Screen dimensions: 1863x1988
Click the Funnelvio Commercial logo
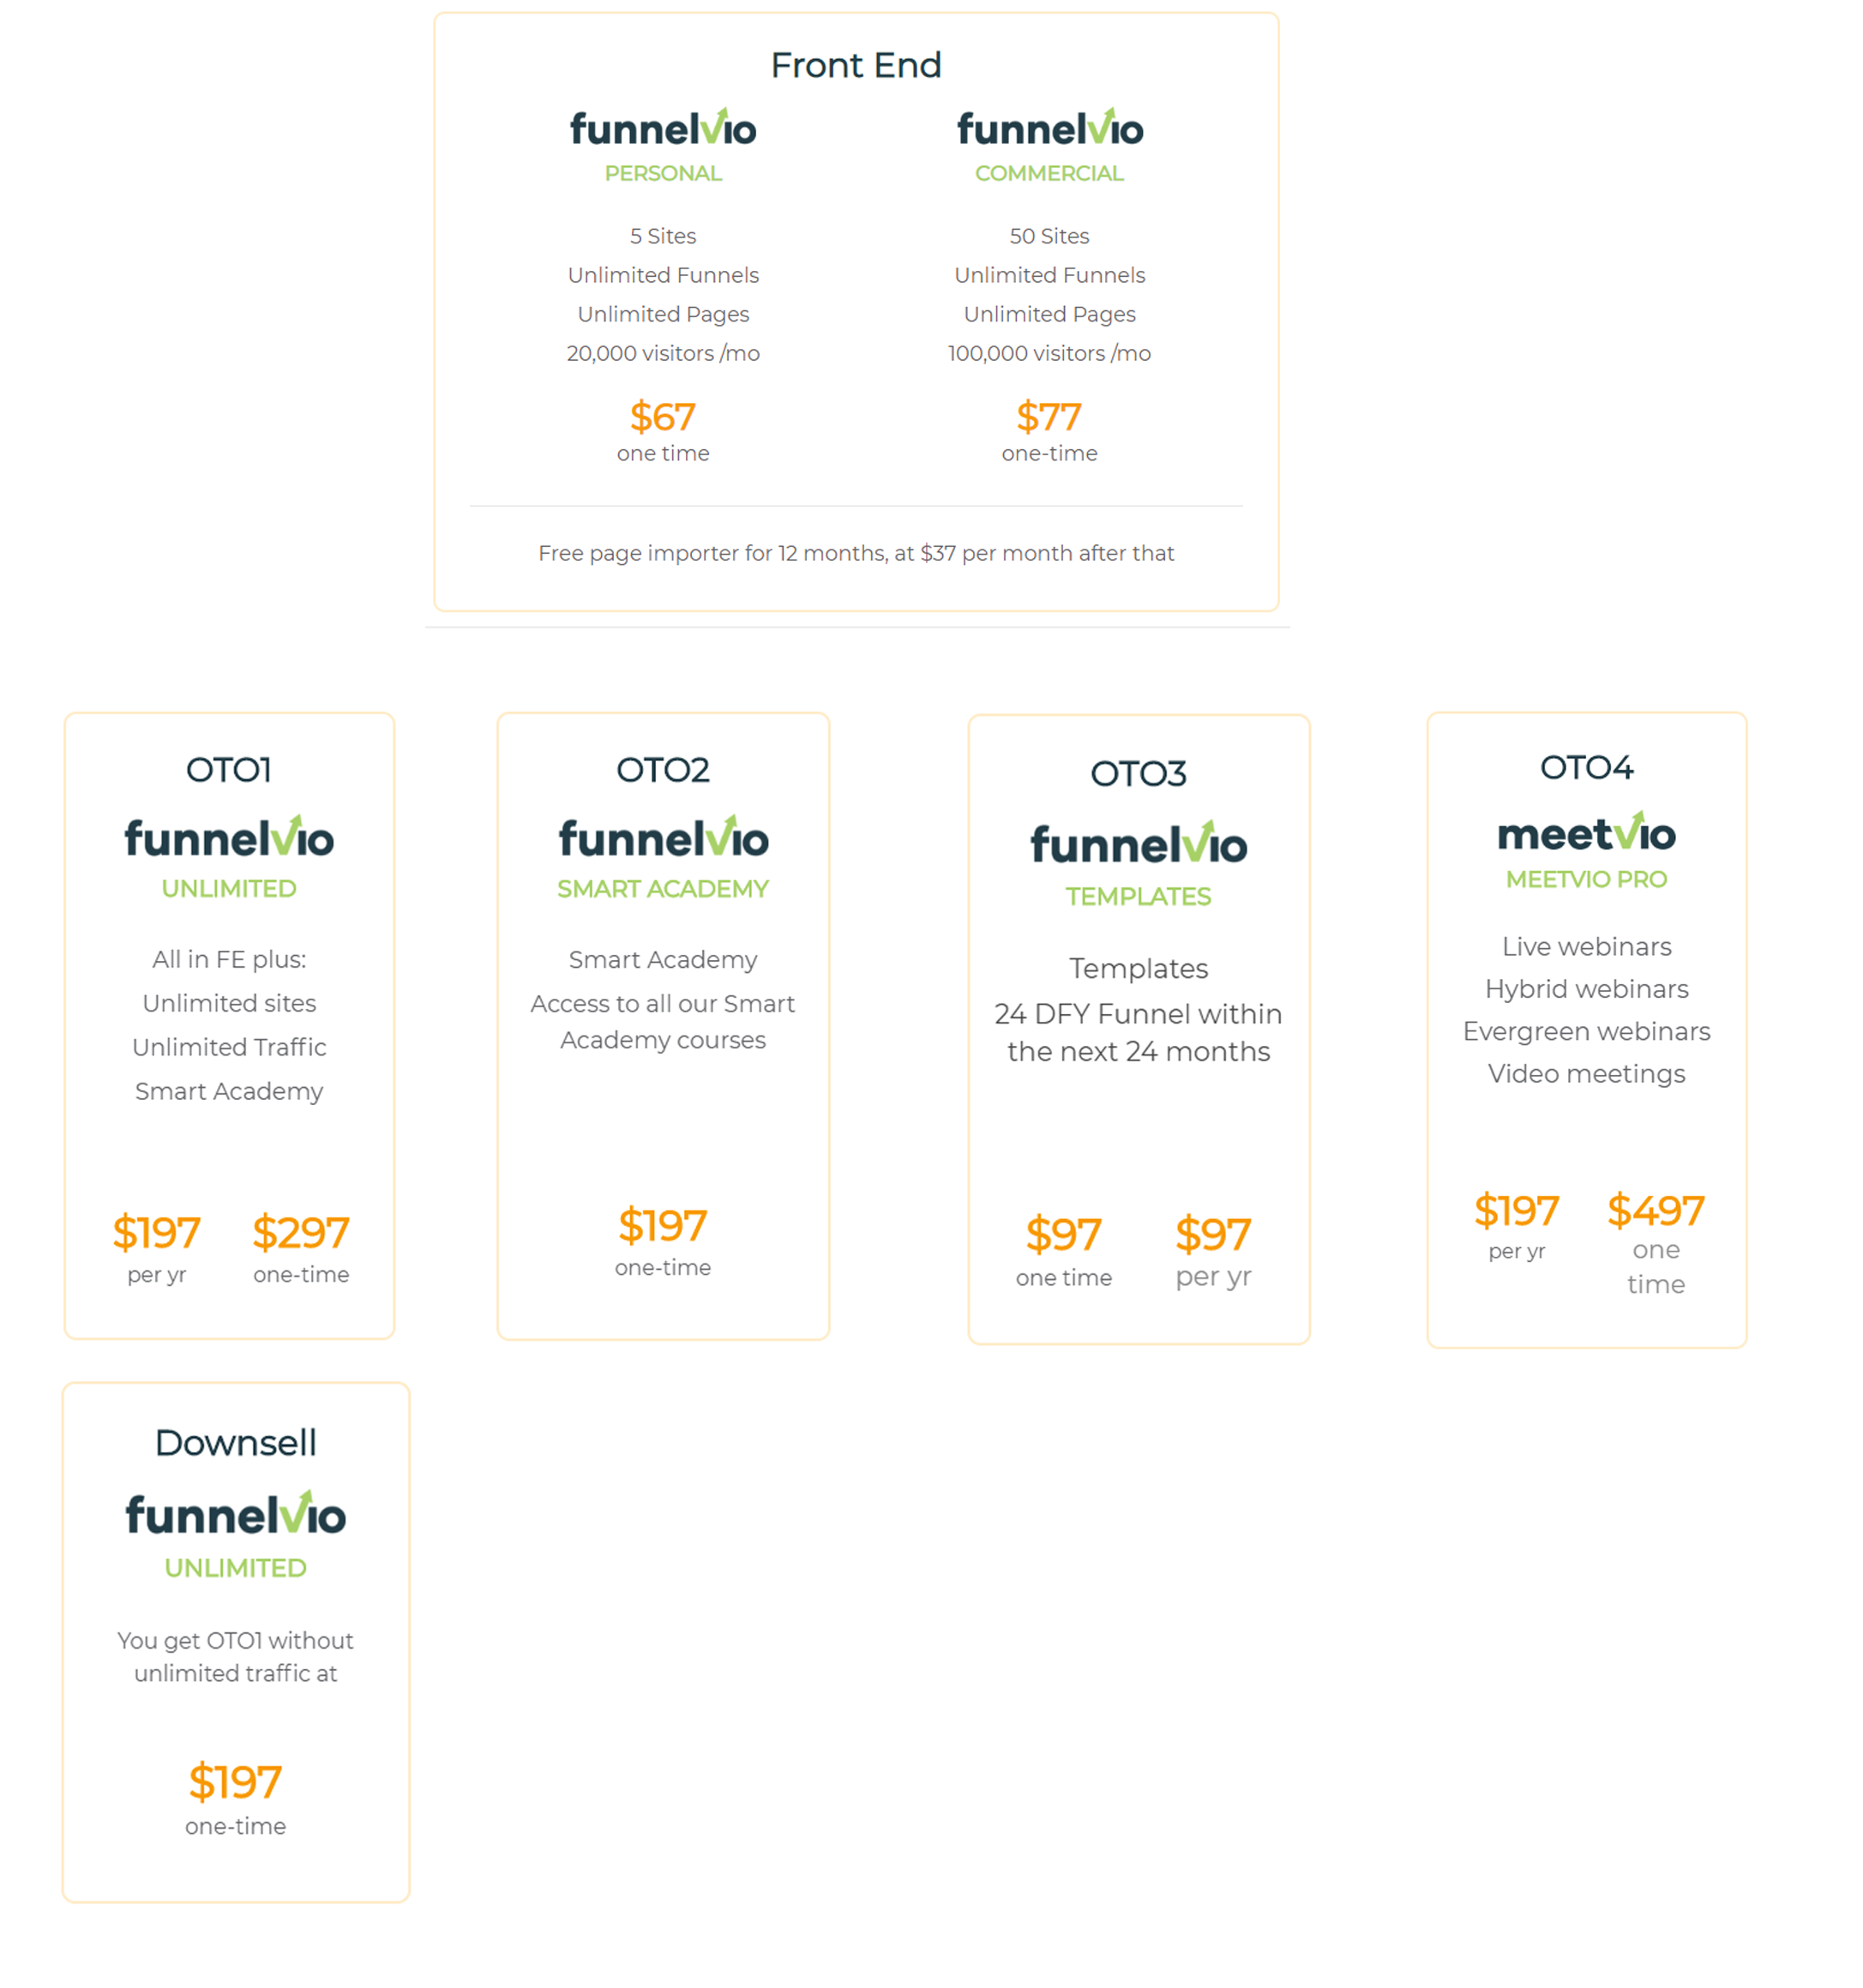tap(1050, 128)
